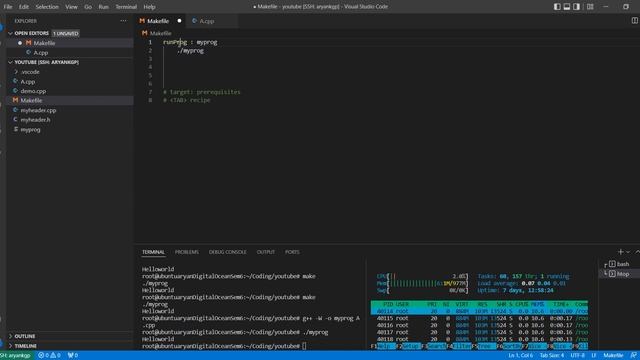Click editor line 2 containing ./myprog
640x360 pixels.
pyautogui.click(x=190, y=51)
